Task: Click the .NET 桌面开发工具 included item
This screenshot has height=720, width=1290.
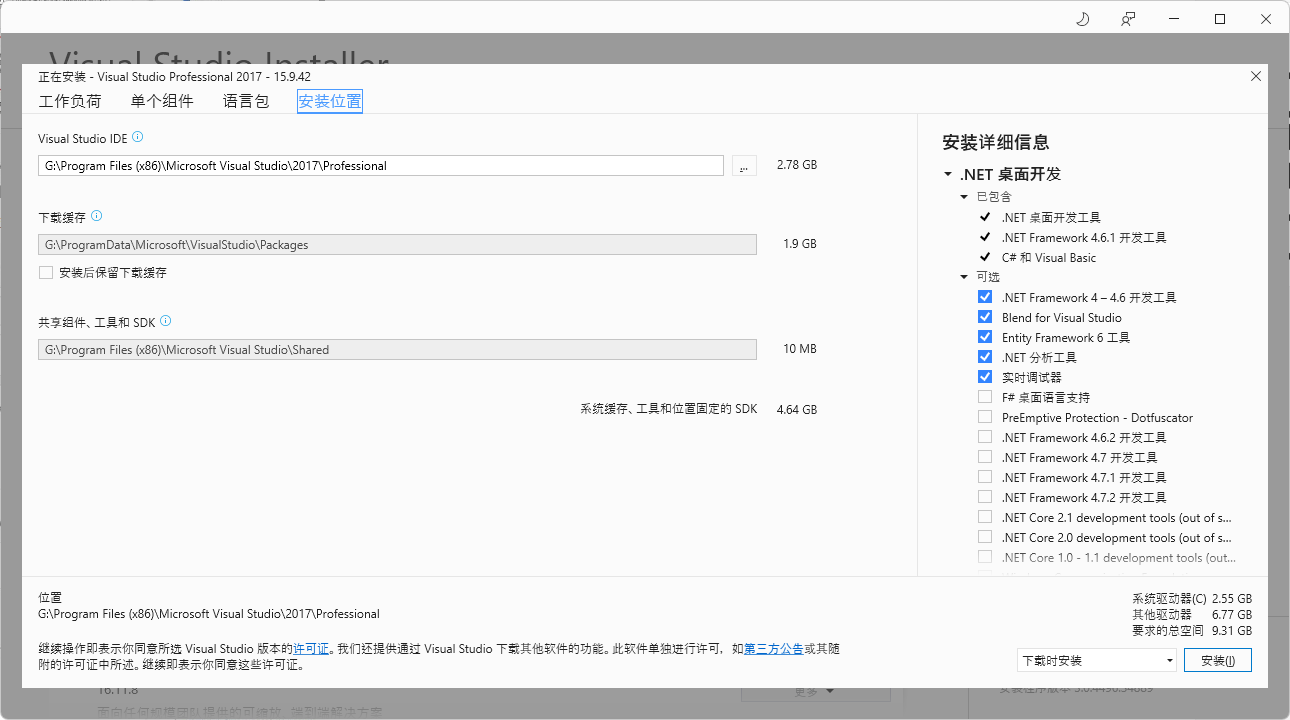Action: pyautogui.click(x=1051, y=217)
